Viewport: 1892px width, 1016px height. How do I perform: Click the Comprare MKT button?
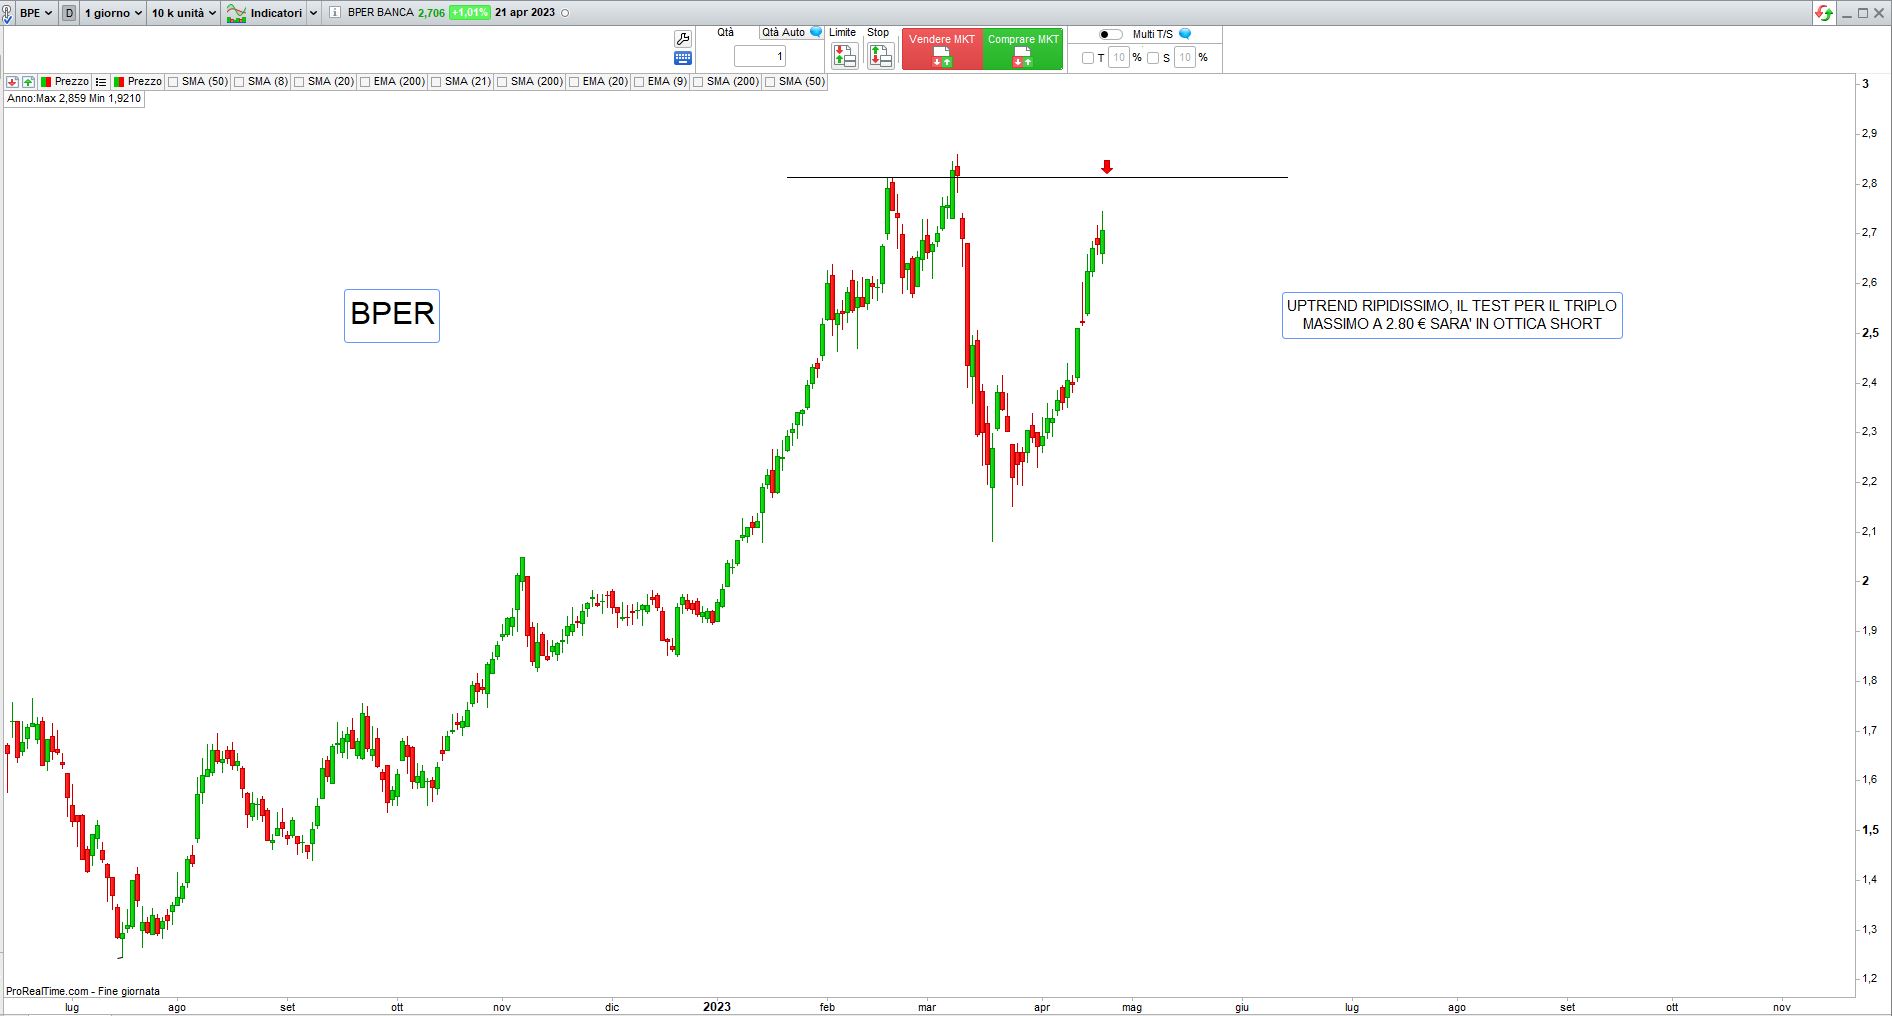1023,49
